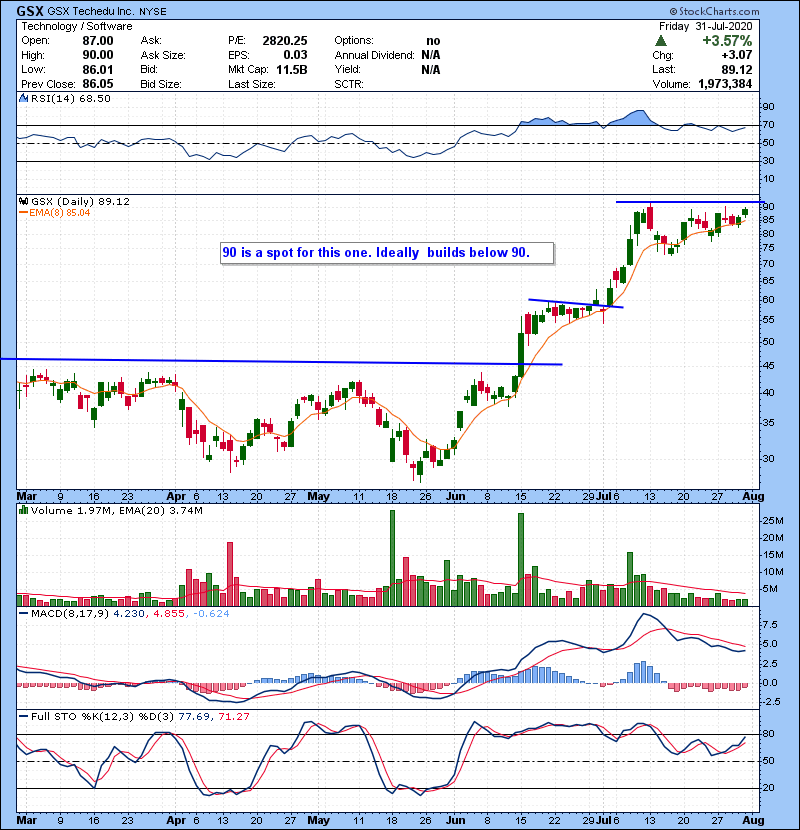Click the Bid Size label

(x=161, y=84)
